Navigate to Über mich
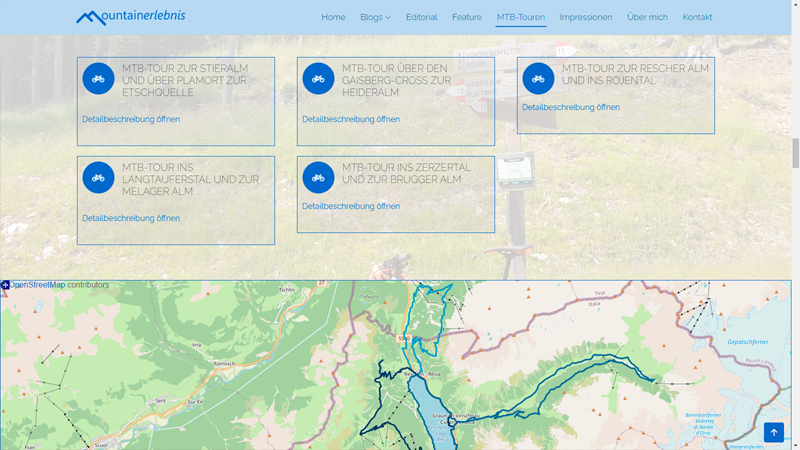Viewport: 800px width, 450px height. [x=647, y=17]
